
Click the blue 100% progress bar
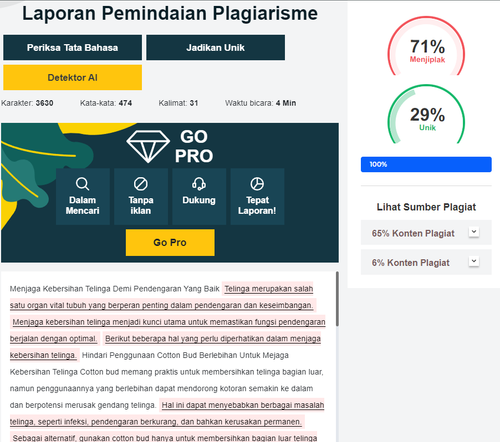[x=426, y=164]
